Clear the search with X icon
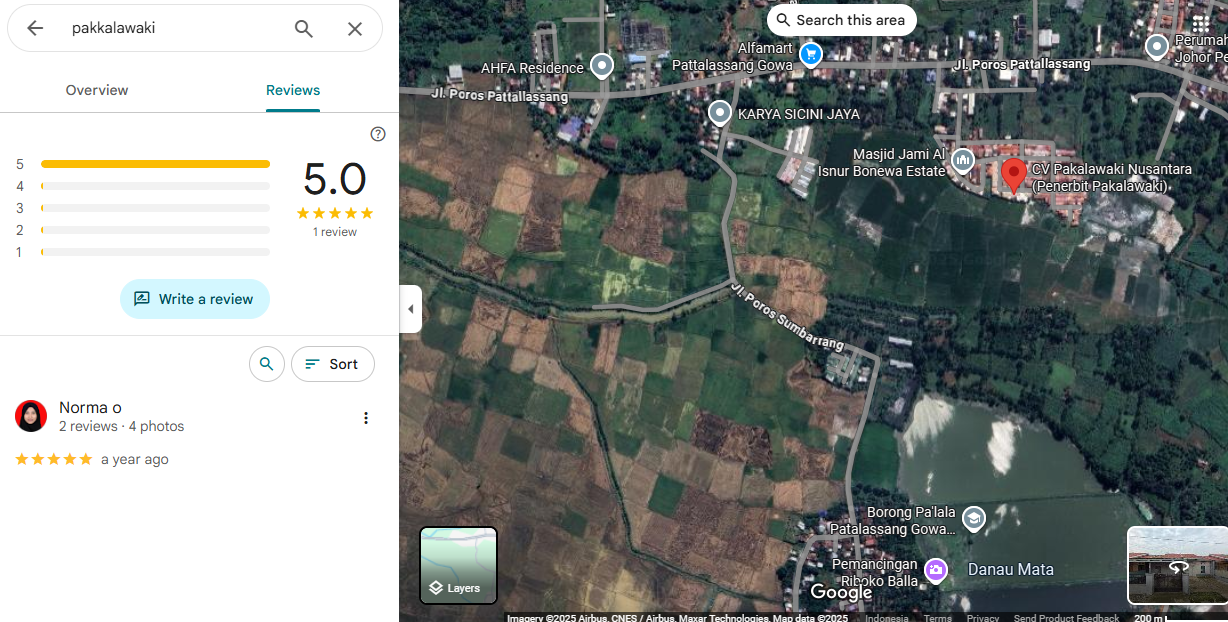Viewport: 1228px width, 622px height. tap(355, 28)
